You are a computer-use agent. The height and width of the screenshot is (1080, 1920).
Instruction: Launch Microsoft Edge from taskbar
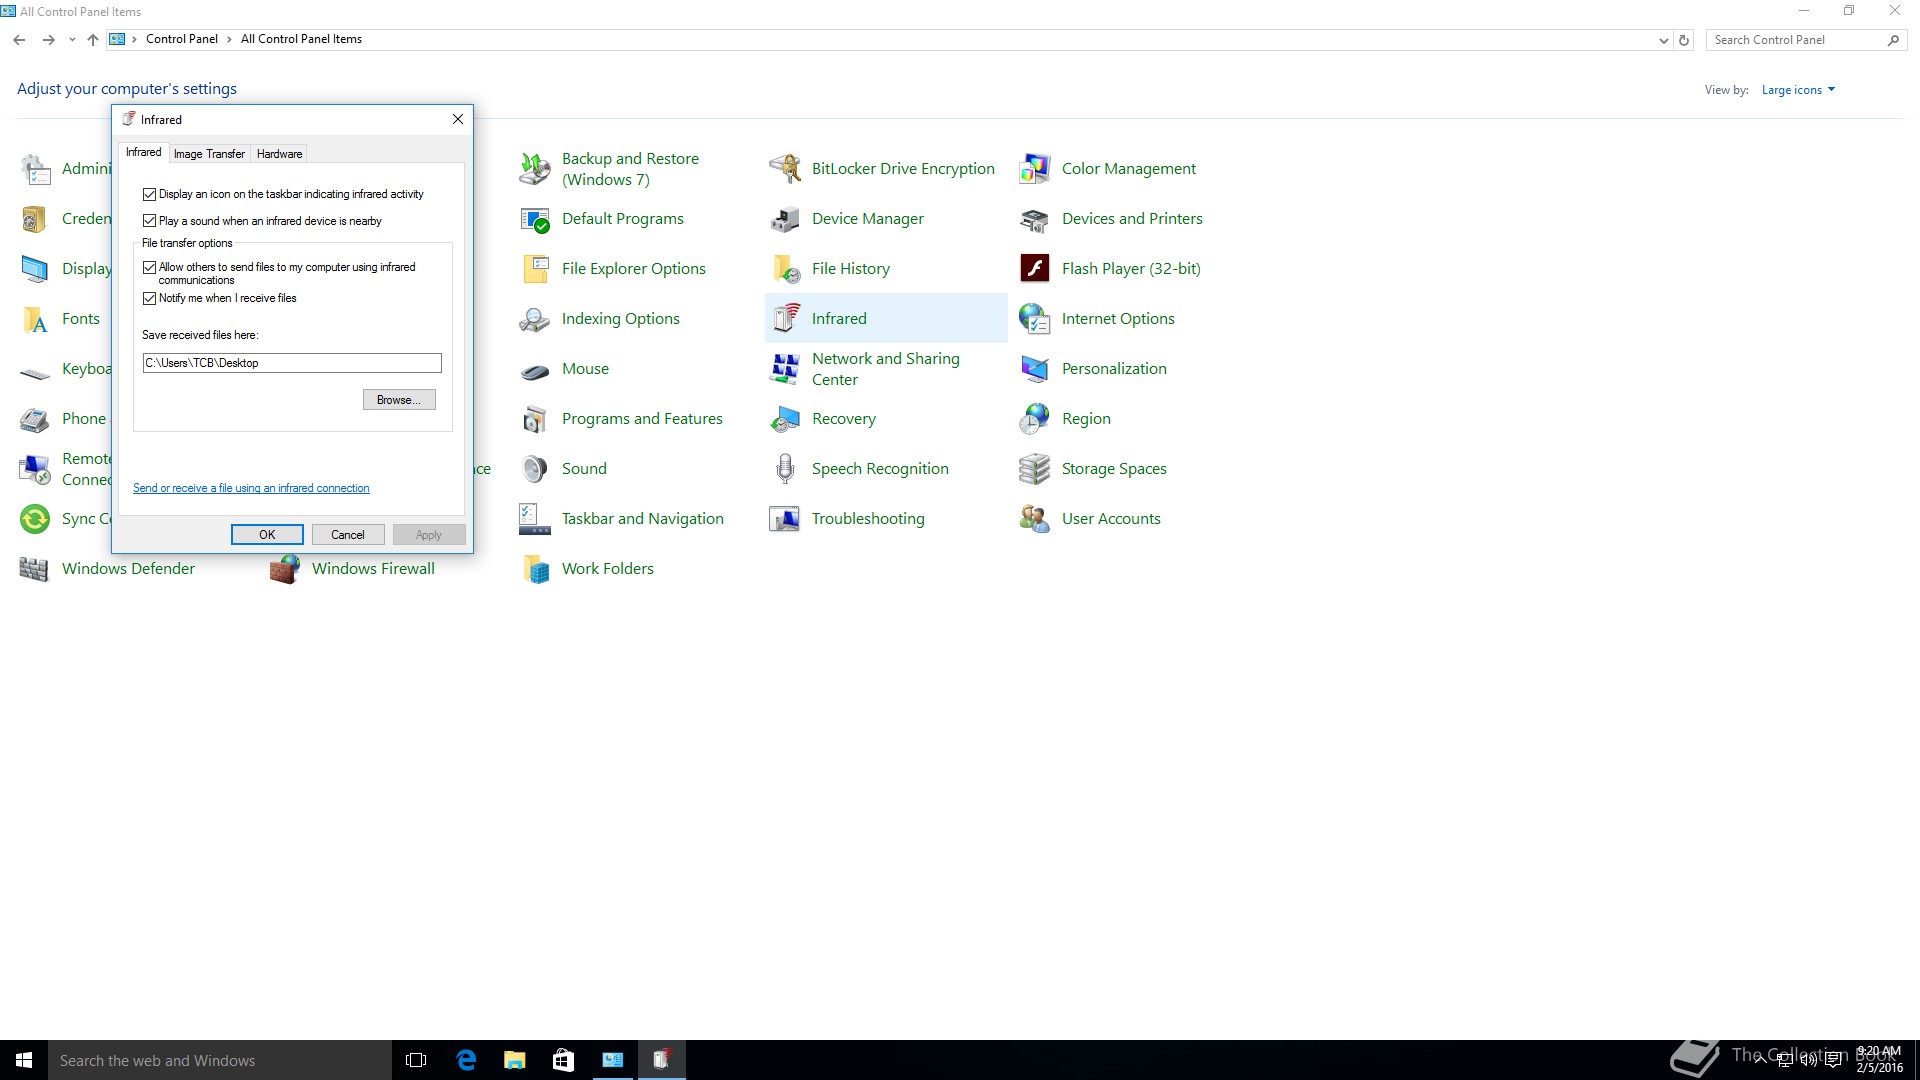(x=466, y=1060)
